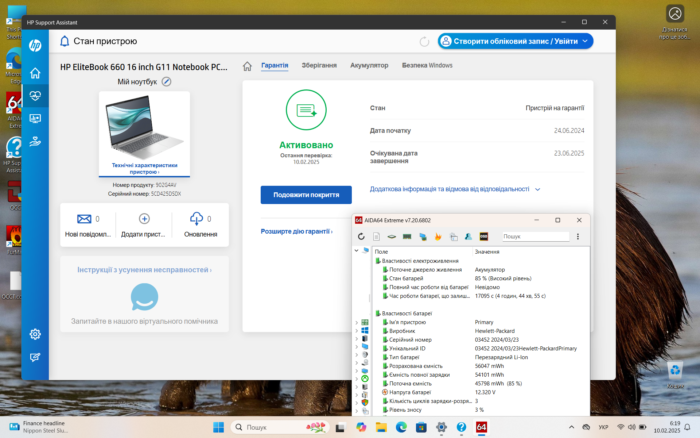Select the green DirectX node in AIDA64 tree
Image resolution: width=700 pixels, height=438 pixels.
[x=365, y=379]
